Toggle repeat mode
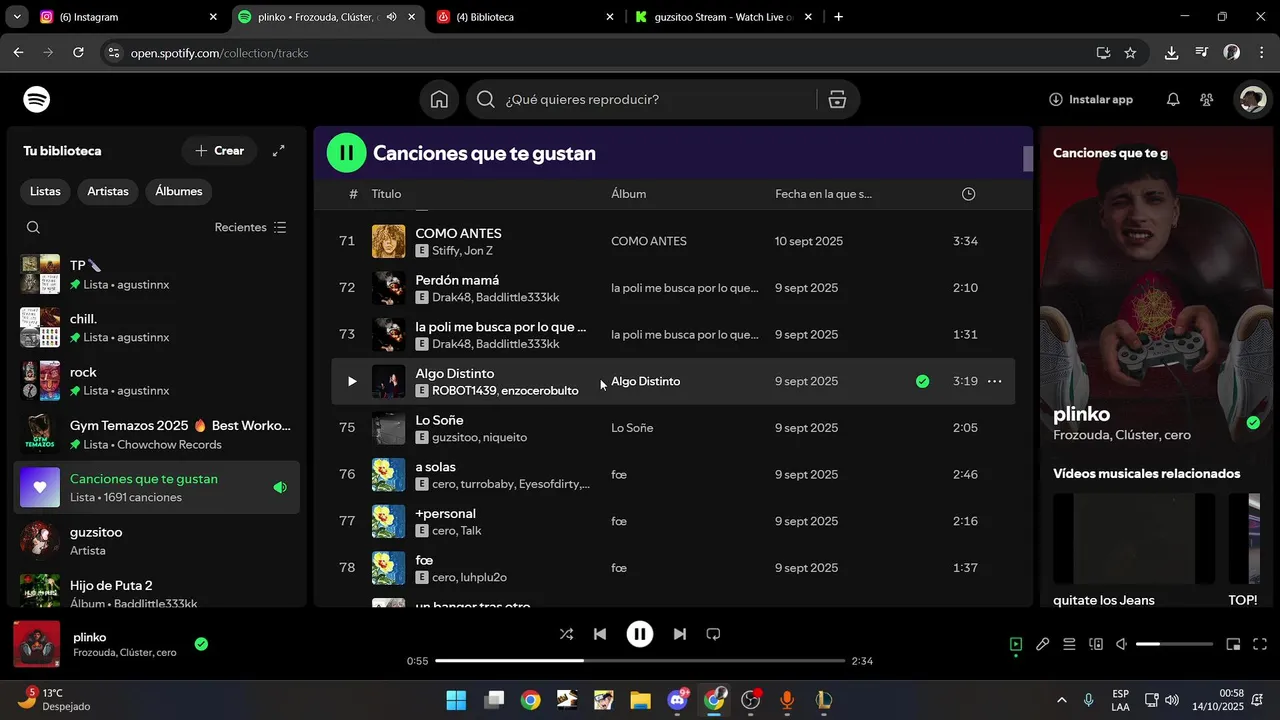1280x720 pixels. coord(713,634)
